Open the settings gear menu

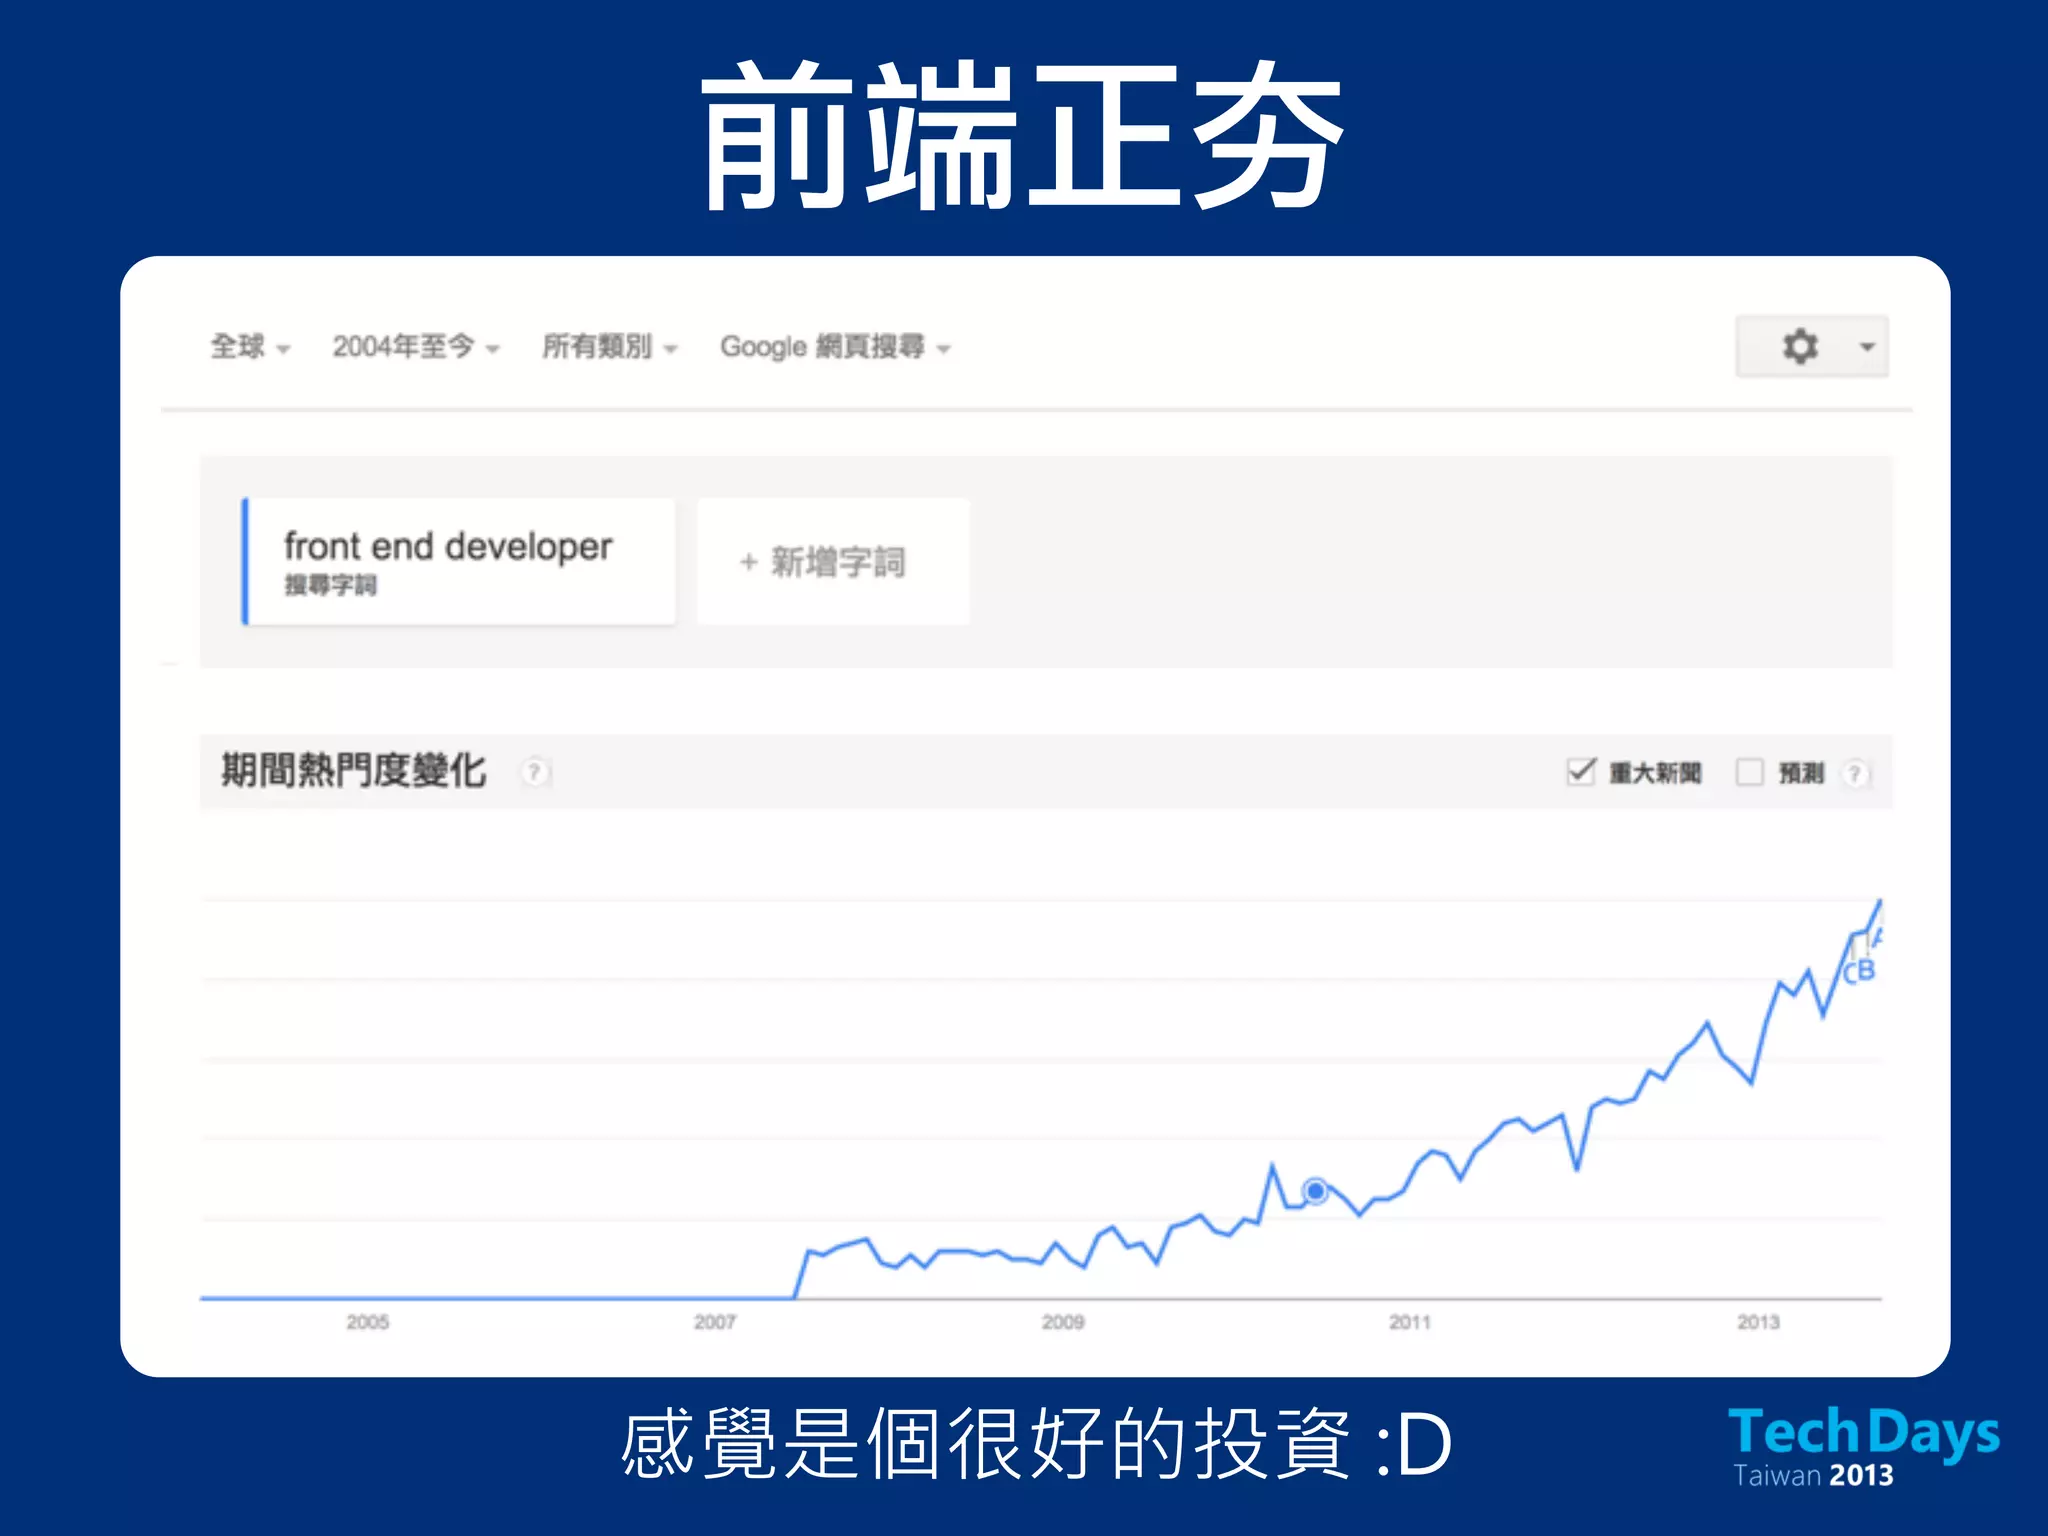coord(1800,347)
